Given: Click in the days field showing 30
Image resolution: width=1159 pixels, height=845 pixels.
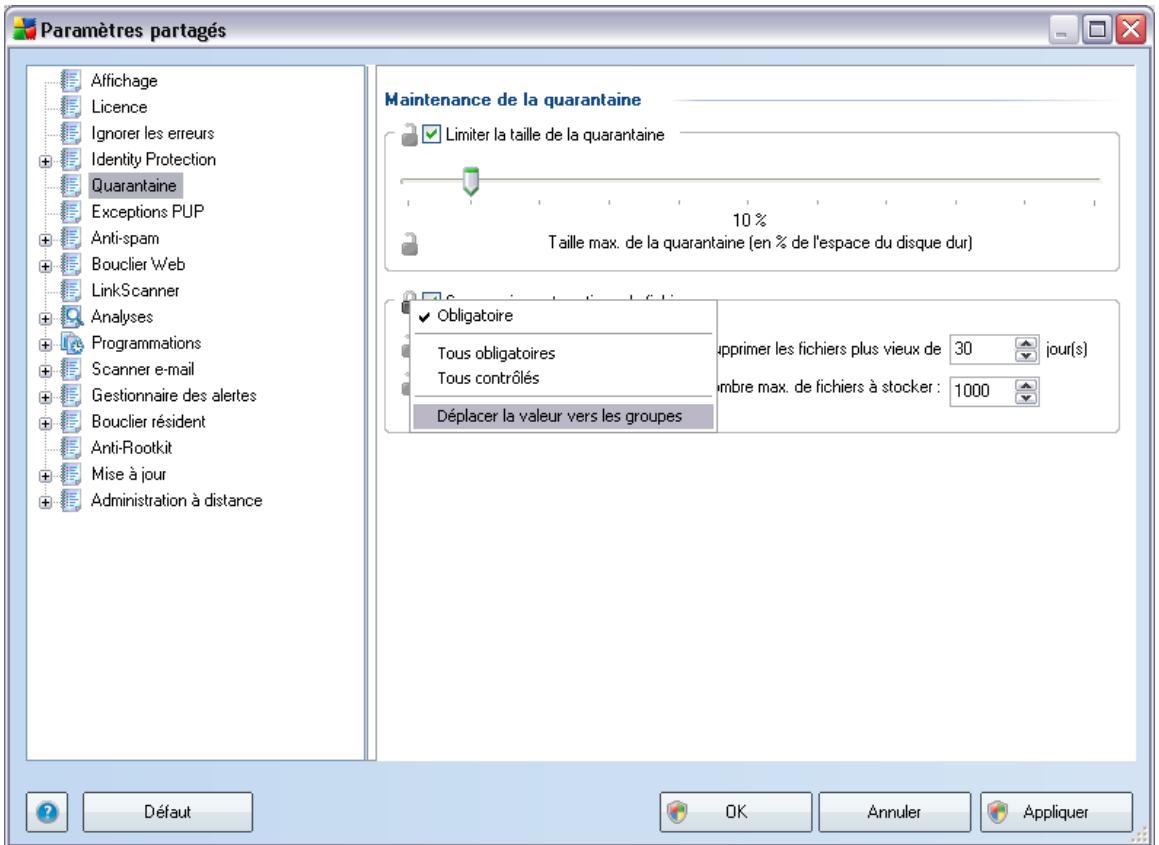Looking at the screenshot, I should tap(982, 349).
